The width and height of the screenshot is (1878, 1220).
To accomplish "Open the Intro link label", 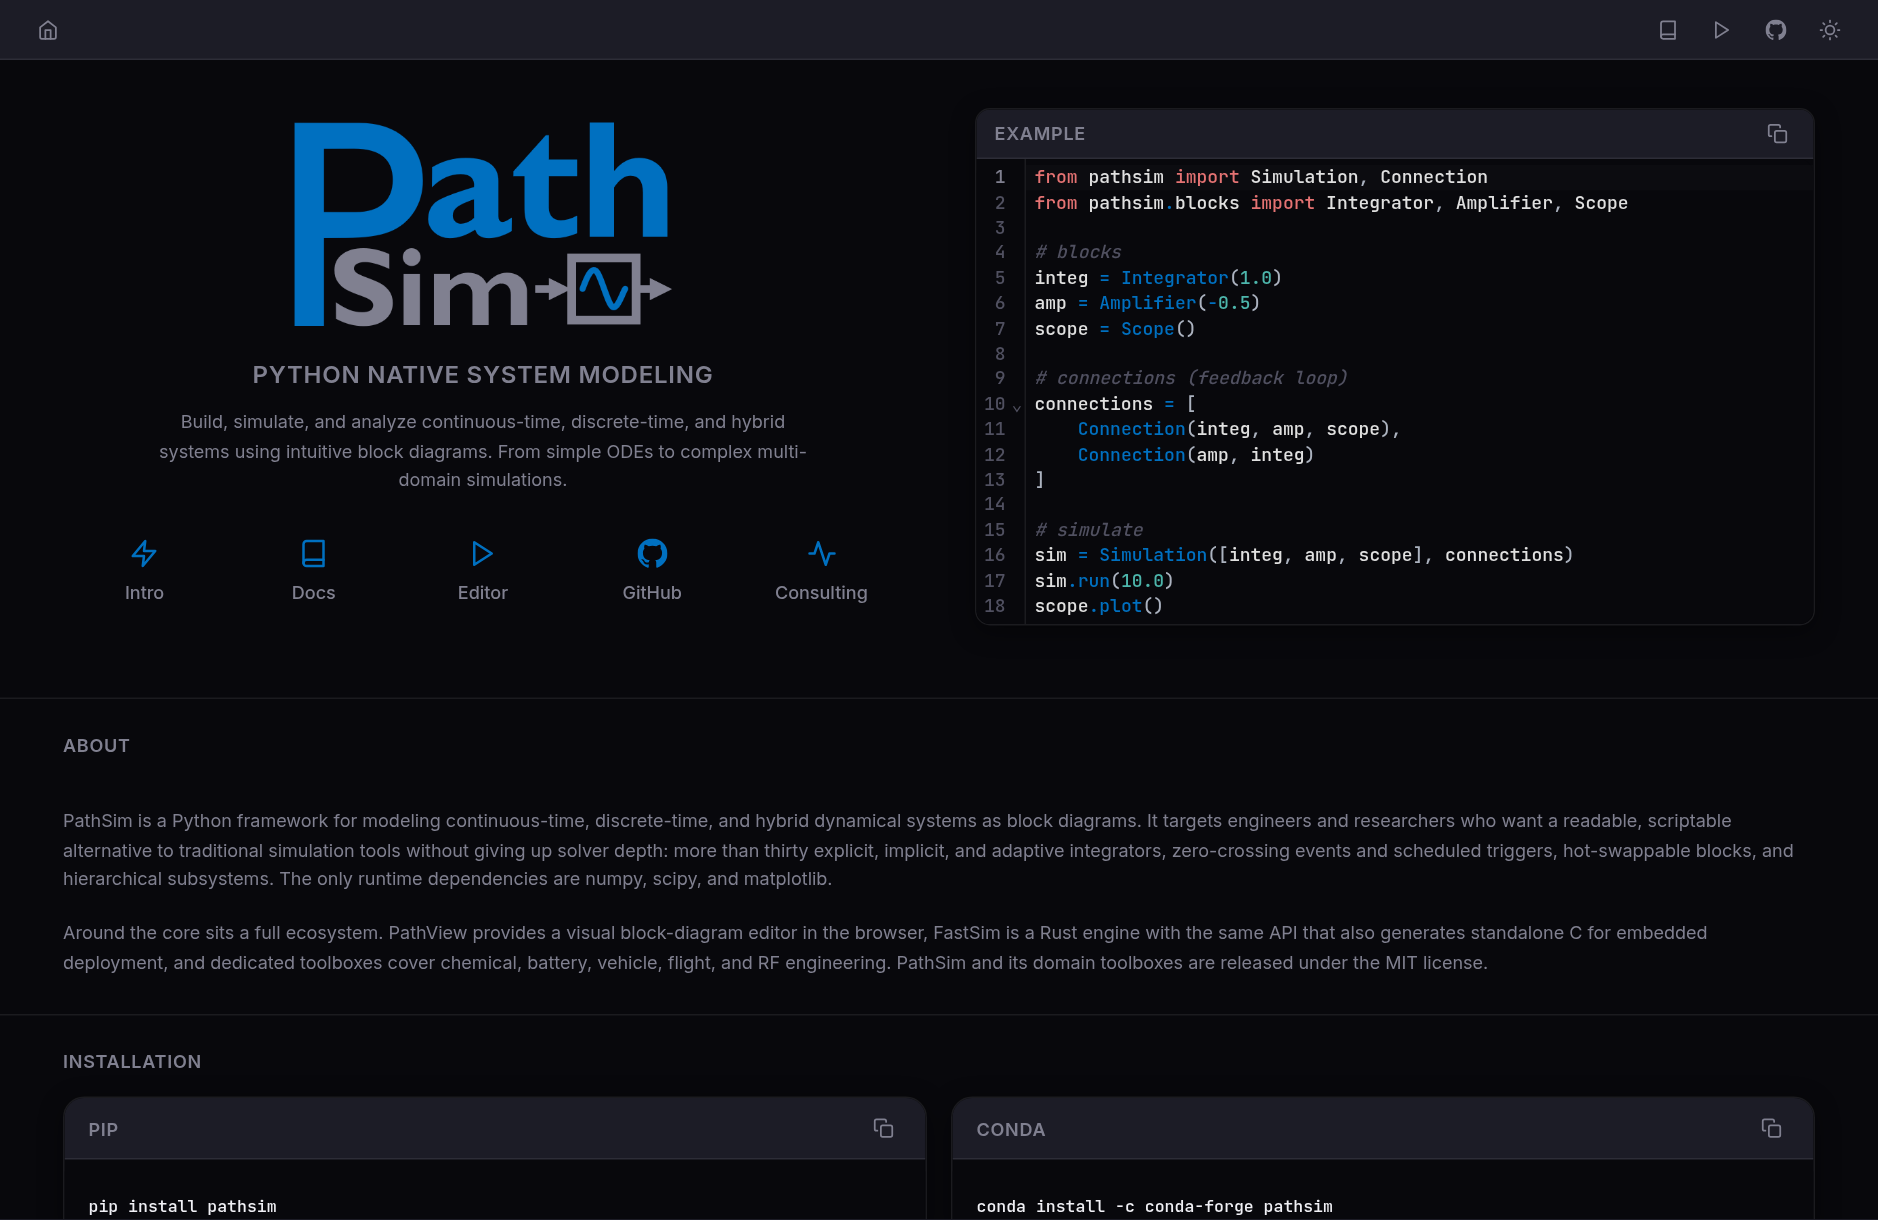I will coord(144,593).
